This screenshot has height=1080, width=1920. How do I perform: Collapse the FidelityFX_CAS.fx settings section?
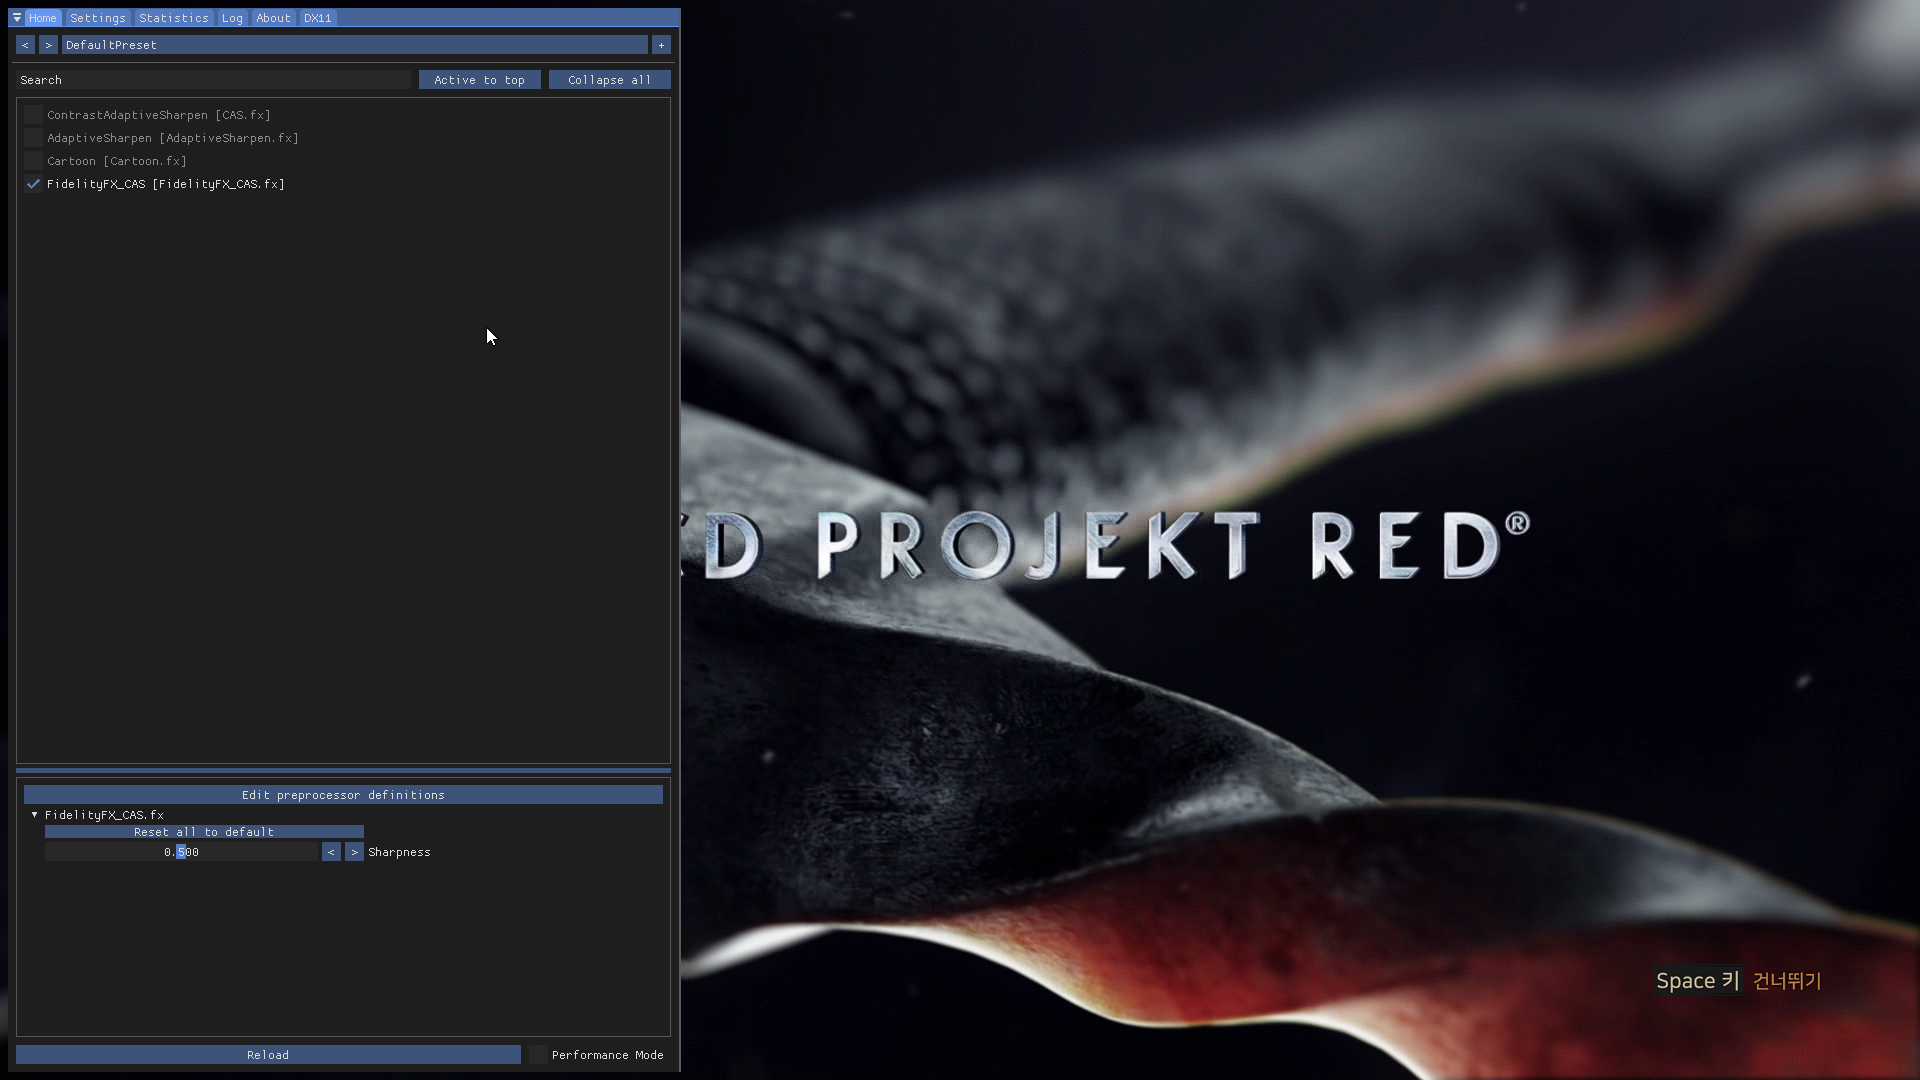(35, 815)
